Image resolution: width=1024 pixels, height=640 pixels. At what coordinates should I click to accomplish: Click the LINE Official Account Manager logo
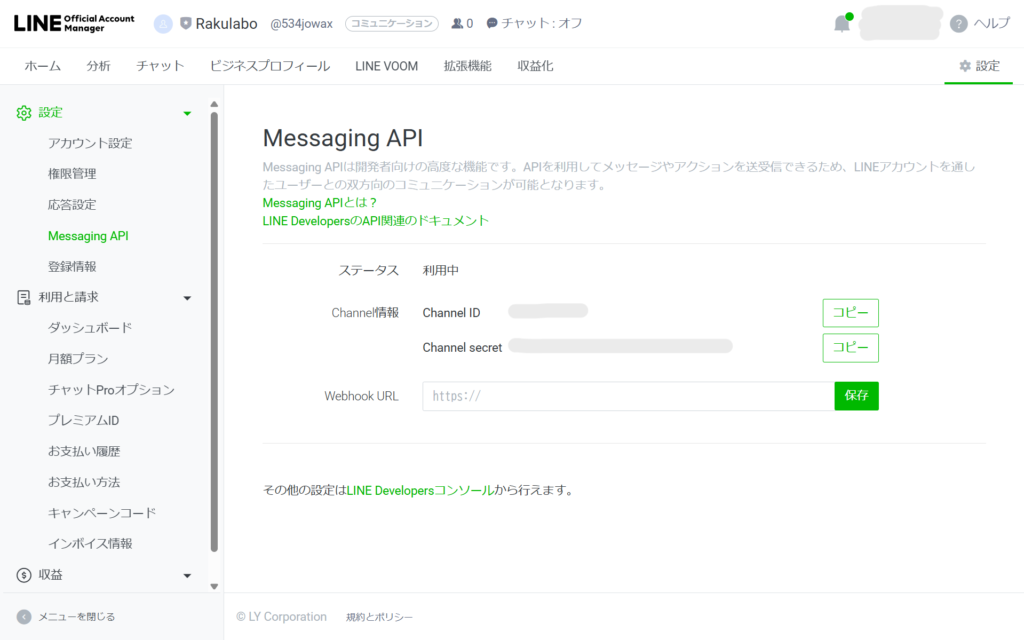[x=74, y=23]
